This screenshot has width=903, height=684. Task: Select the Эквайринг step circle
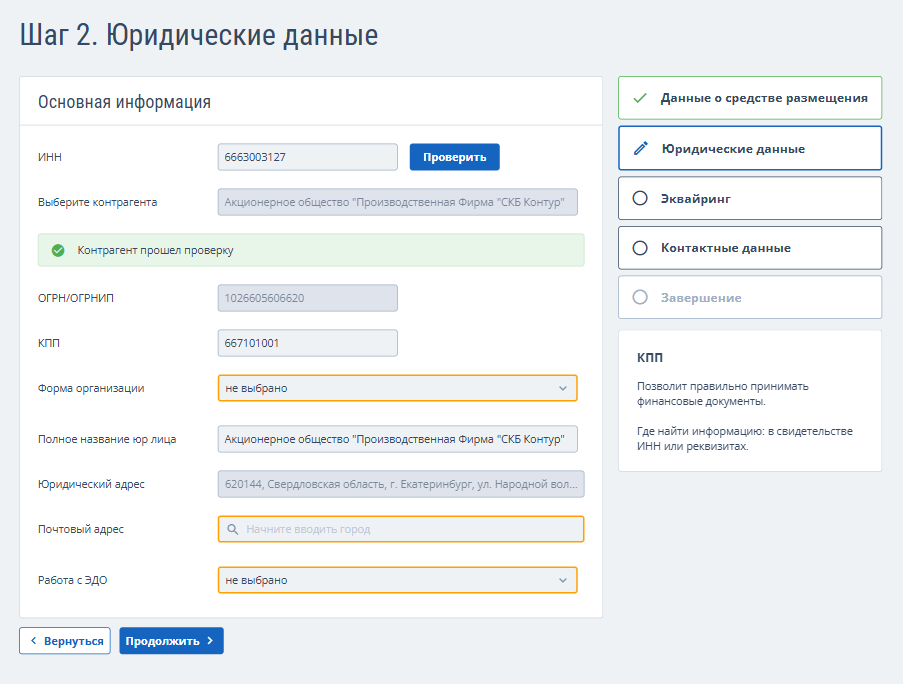pyautogui.click(x=640, y=198)
